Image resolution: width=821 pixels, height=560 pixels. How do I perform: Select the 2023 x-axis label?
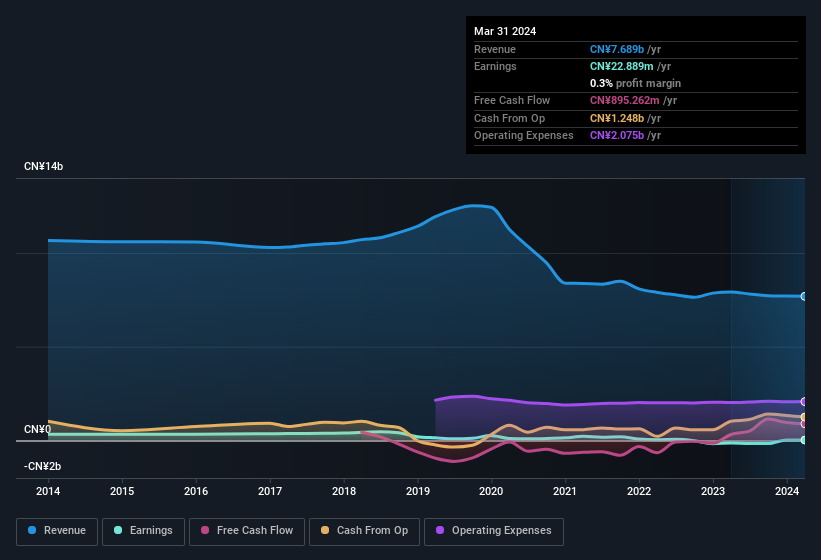712,491
